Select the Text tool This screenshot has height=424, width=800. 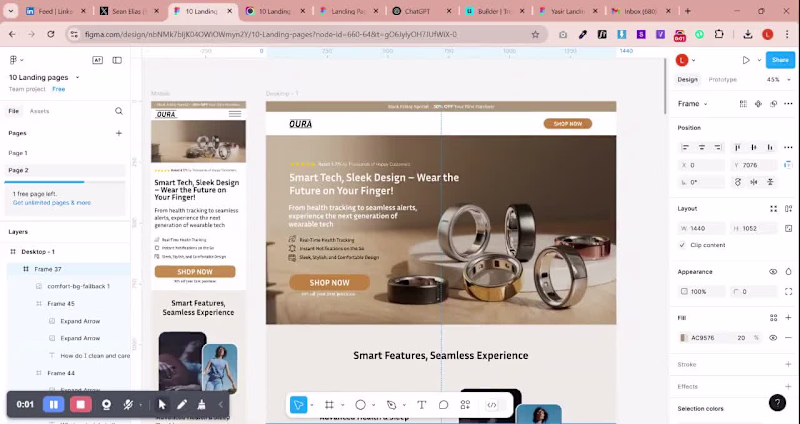coord(421,405)
